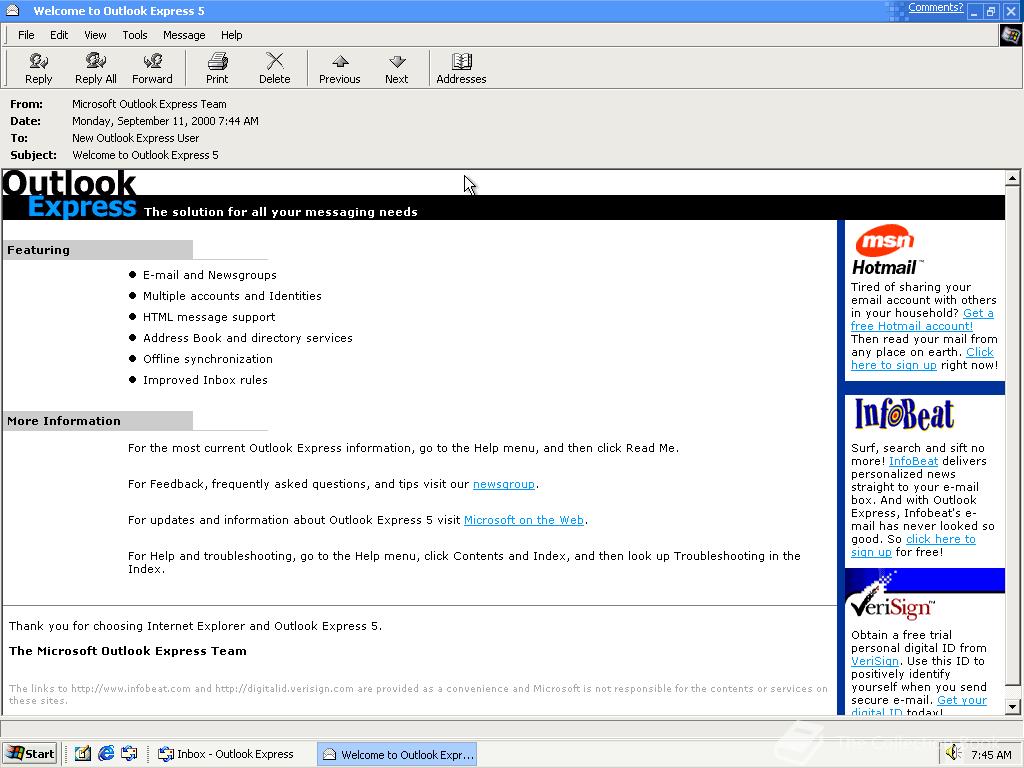The image size is (1024, 768).
Task: Follow the newsgroup link
Action: 504,484
